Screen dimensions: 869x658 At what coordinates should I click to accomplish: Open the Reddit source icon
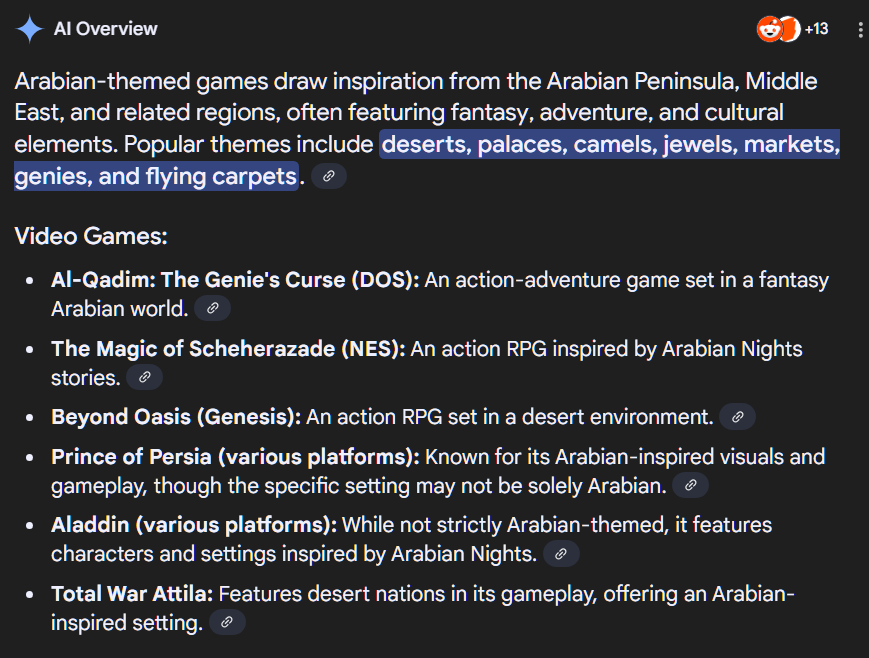click(768, 29)
